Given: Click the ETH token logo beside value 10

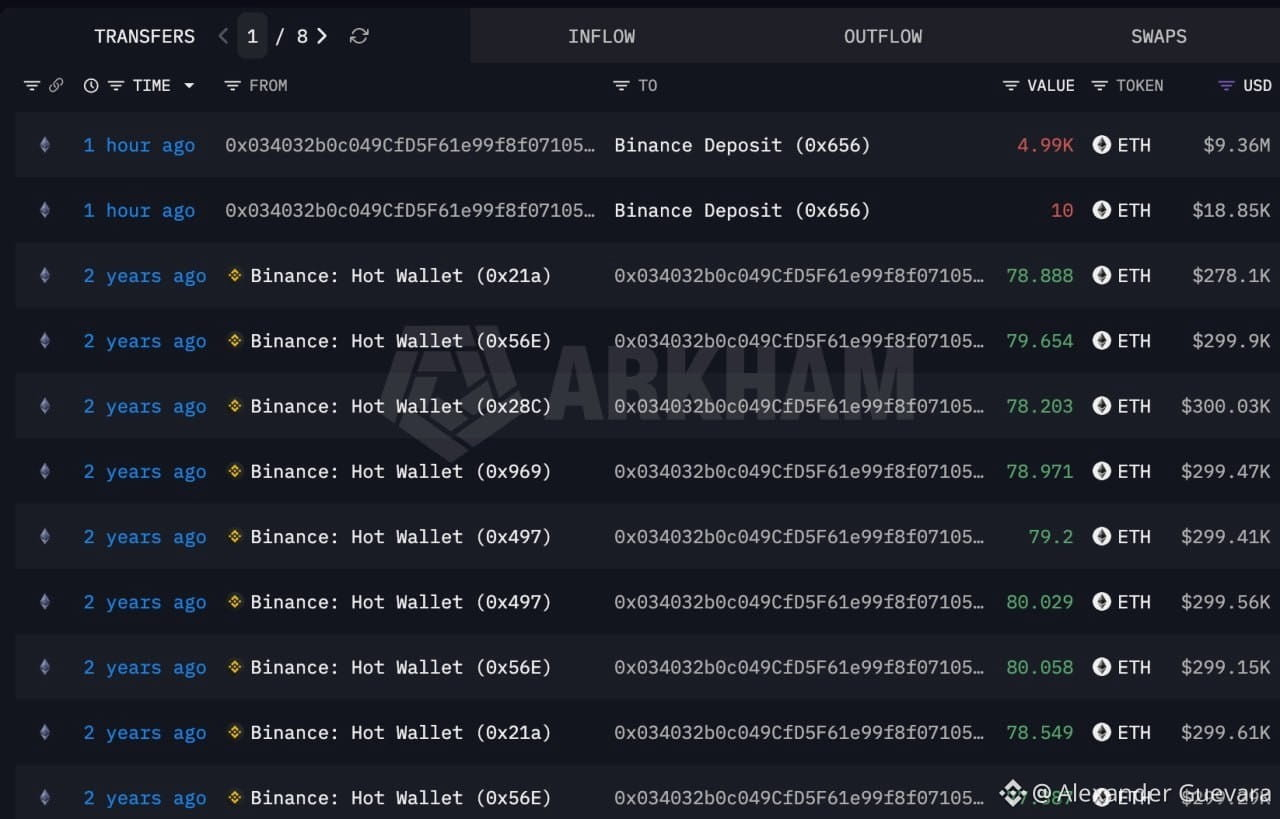Looking at the screenshot, I should point(1101,210).
